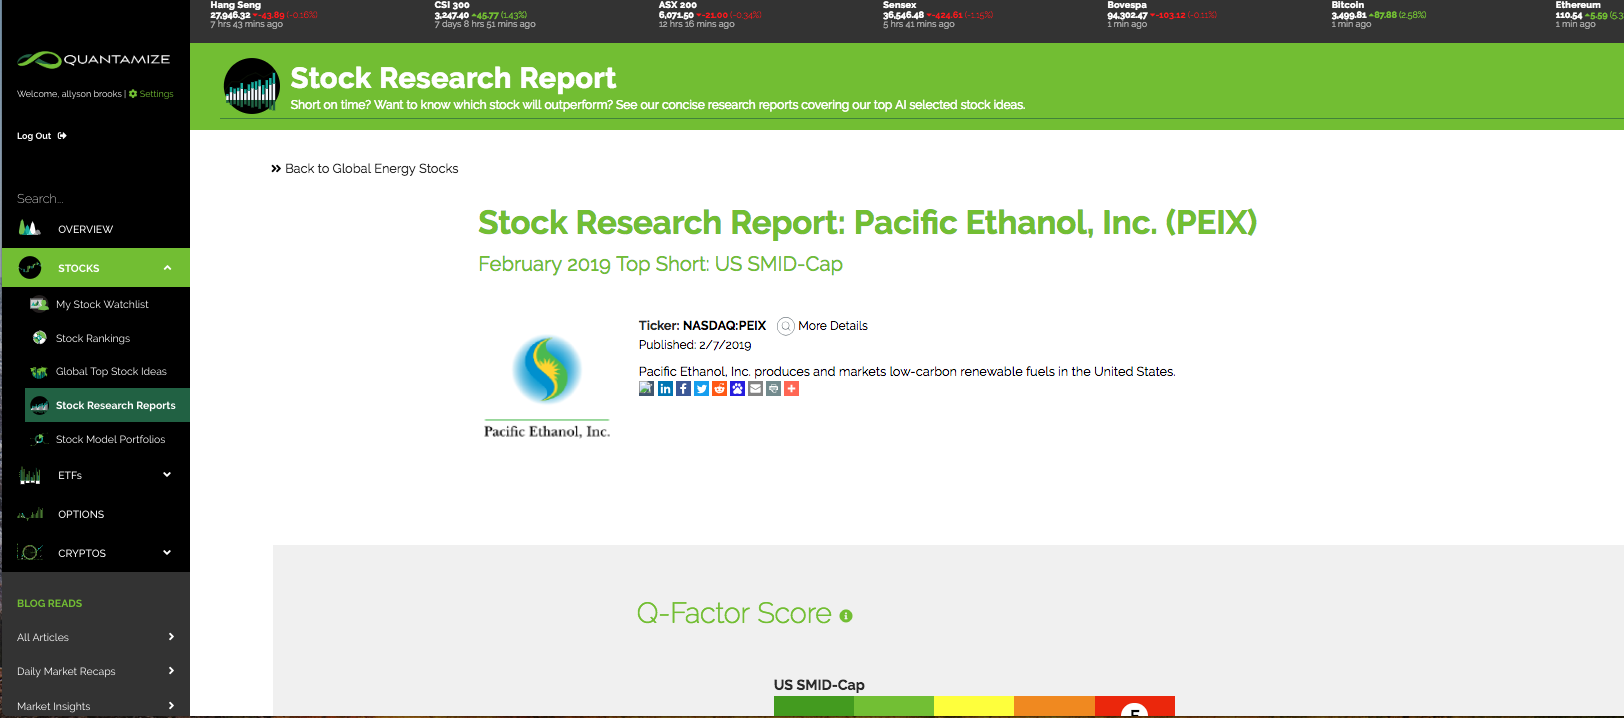The width and height of the screenshot is (1624, 718).
Task: Click orange Q-Factor scale segment
Action: [x=1054, y=706]
